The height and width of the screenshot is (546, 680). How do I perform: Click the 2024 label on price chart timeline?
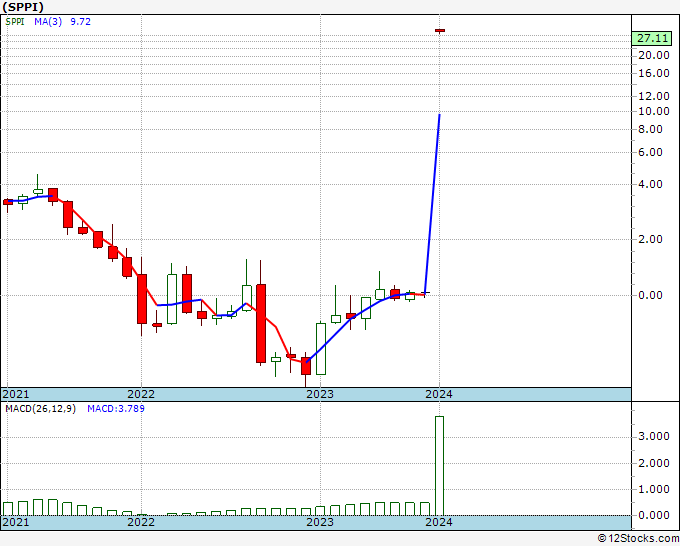pyautogui.click(x=439, y=394)
